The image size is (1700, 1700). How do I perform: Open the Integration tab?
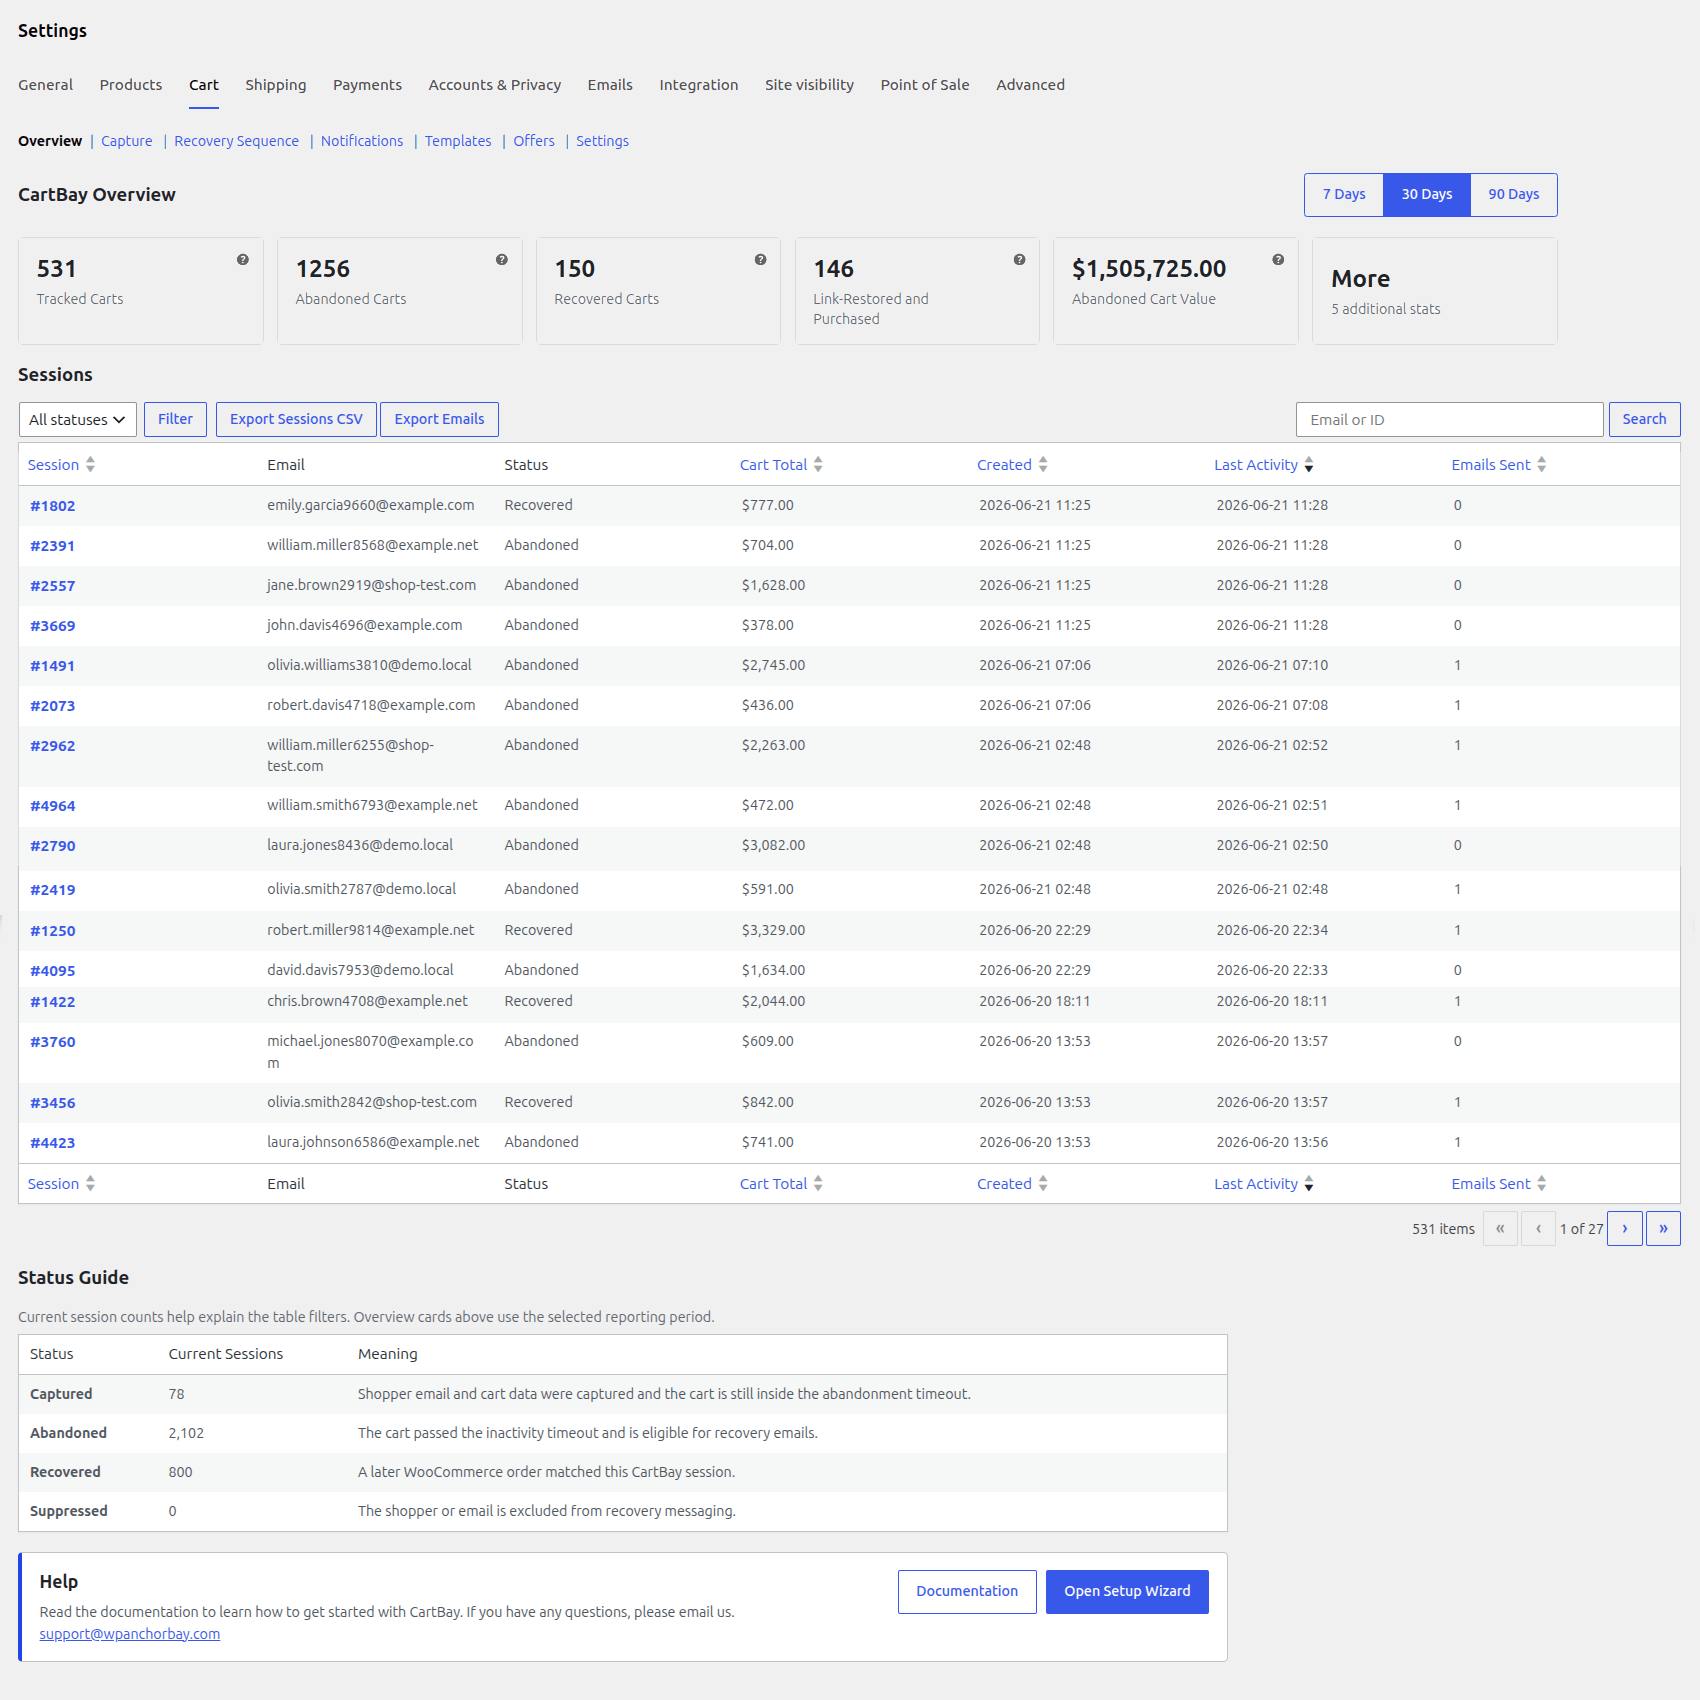(699, 85)
